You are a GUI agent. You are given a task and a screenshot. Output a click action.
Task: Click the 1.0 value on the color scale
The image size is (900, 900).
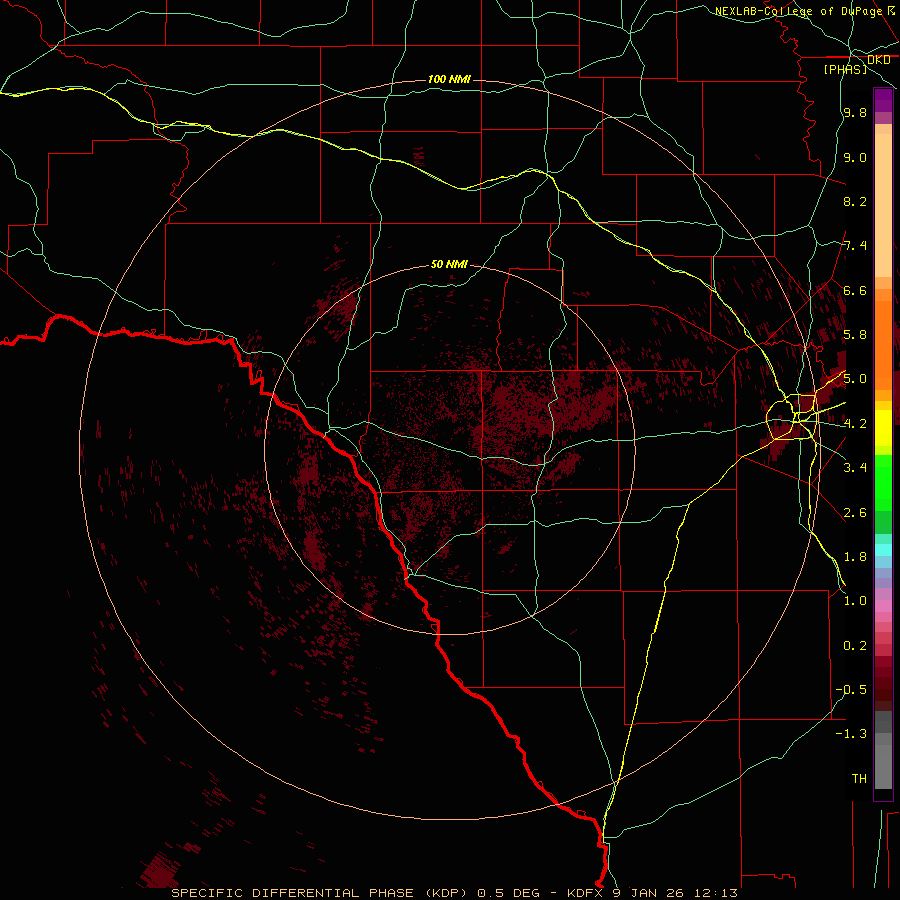click(855, 601)
